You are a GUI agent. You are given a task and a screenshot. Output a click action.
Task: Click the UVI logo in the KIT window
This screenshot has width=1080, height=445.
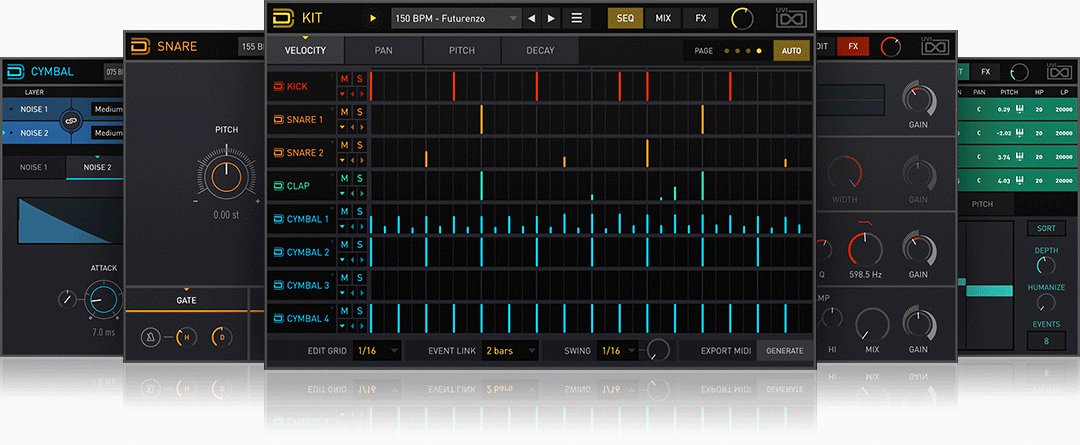point(790,18)
